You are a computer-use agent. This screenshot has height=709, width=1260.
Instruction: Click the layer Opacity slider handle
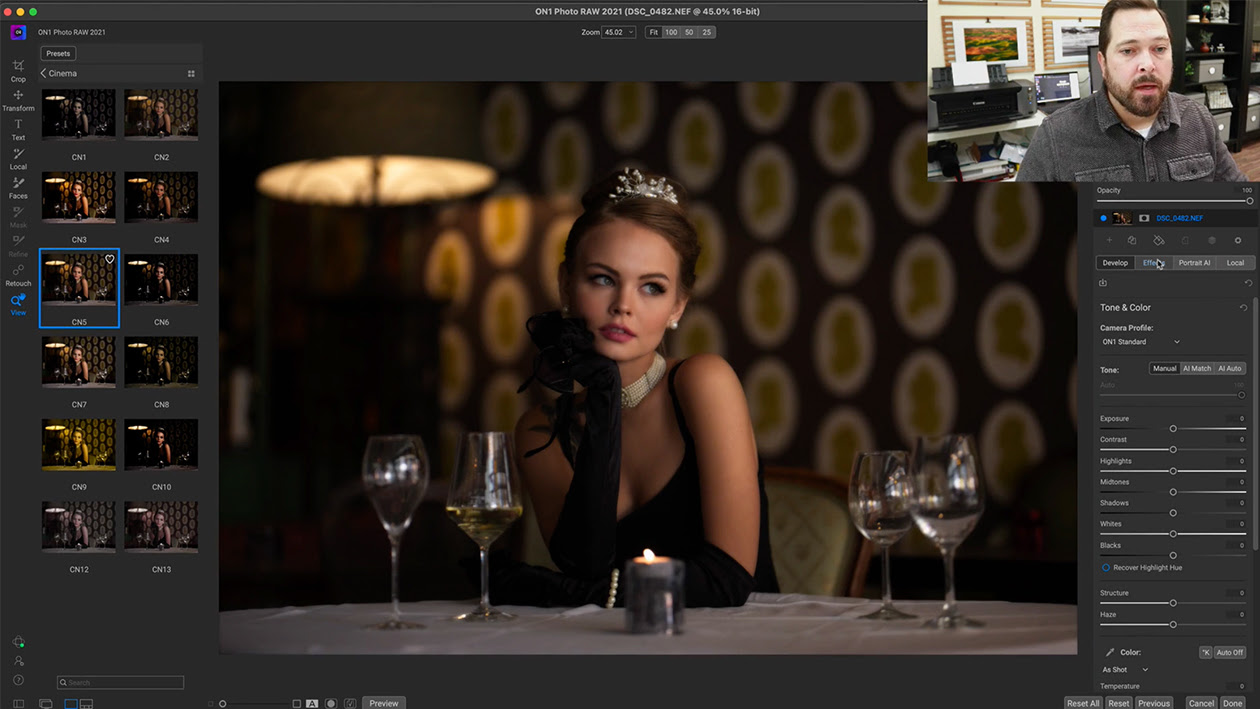coord(1249,201)
